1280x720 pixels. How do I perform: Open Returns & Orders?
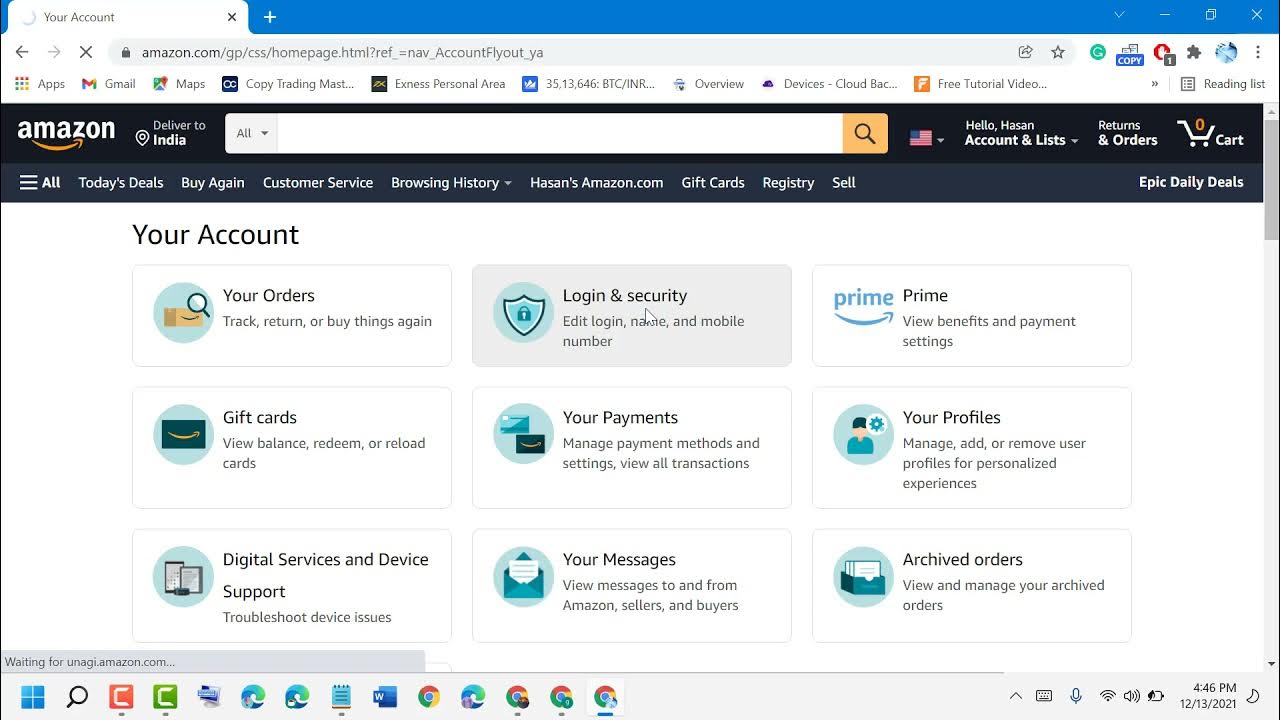[x=1127, y=133]
